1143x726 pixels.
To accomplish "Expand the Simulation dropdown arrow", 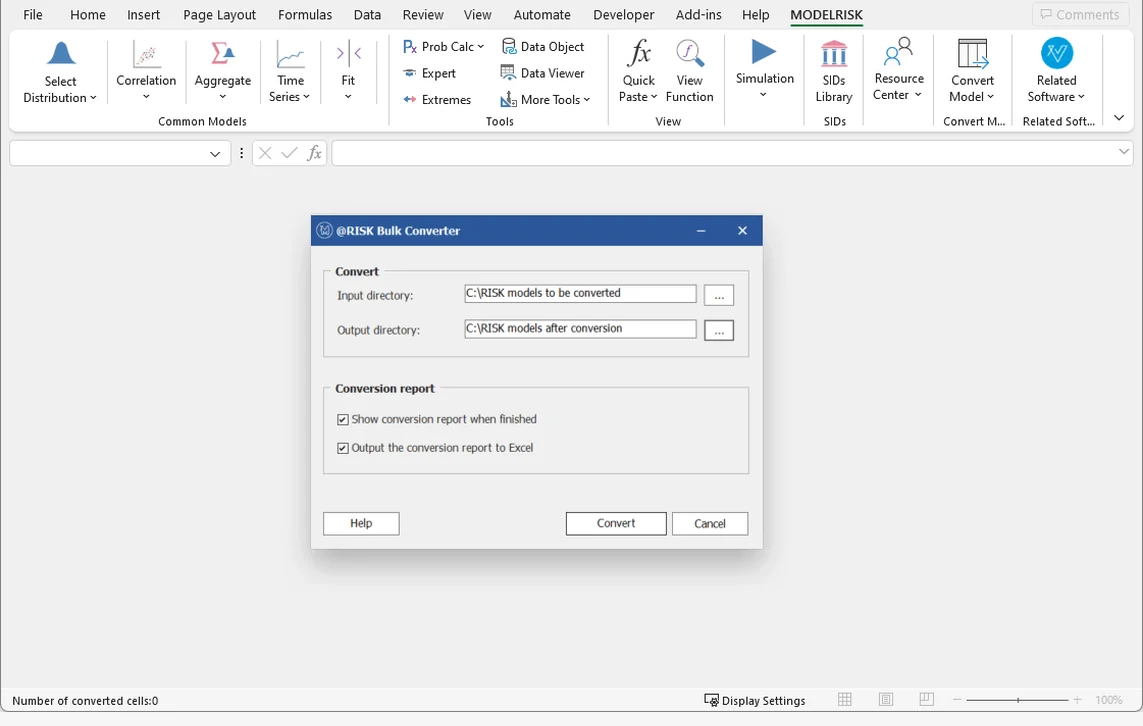I will (763, 95).
